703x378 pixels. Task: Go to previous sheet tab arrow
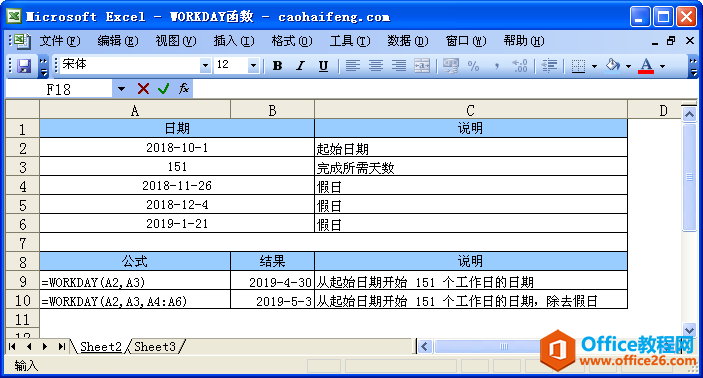point(29,347)
